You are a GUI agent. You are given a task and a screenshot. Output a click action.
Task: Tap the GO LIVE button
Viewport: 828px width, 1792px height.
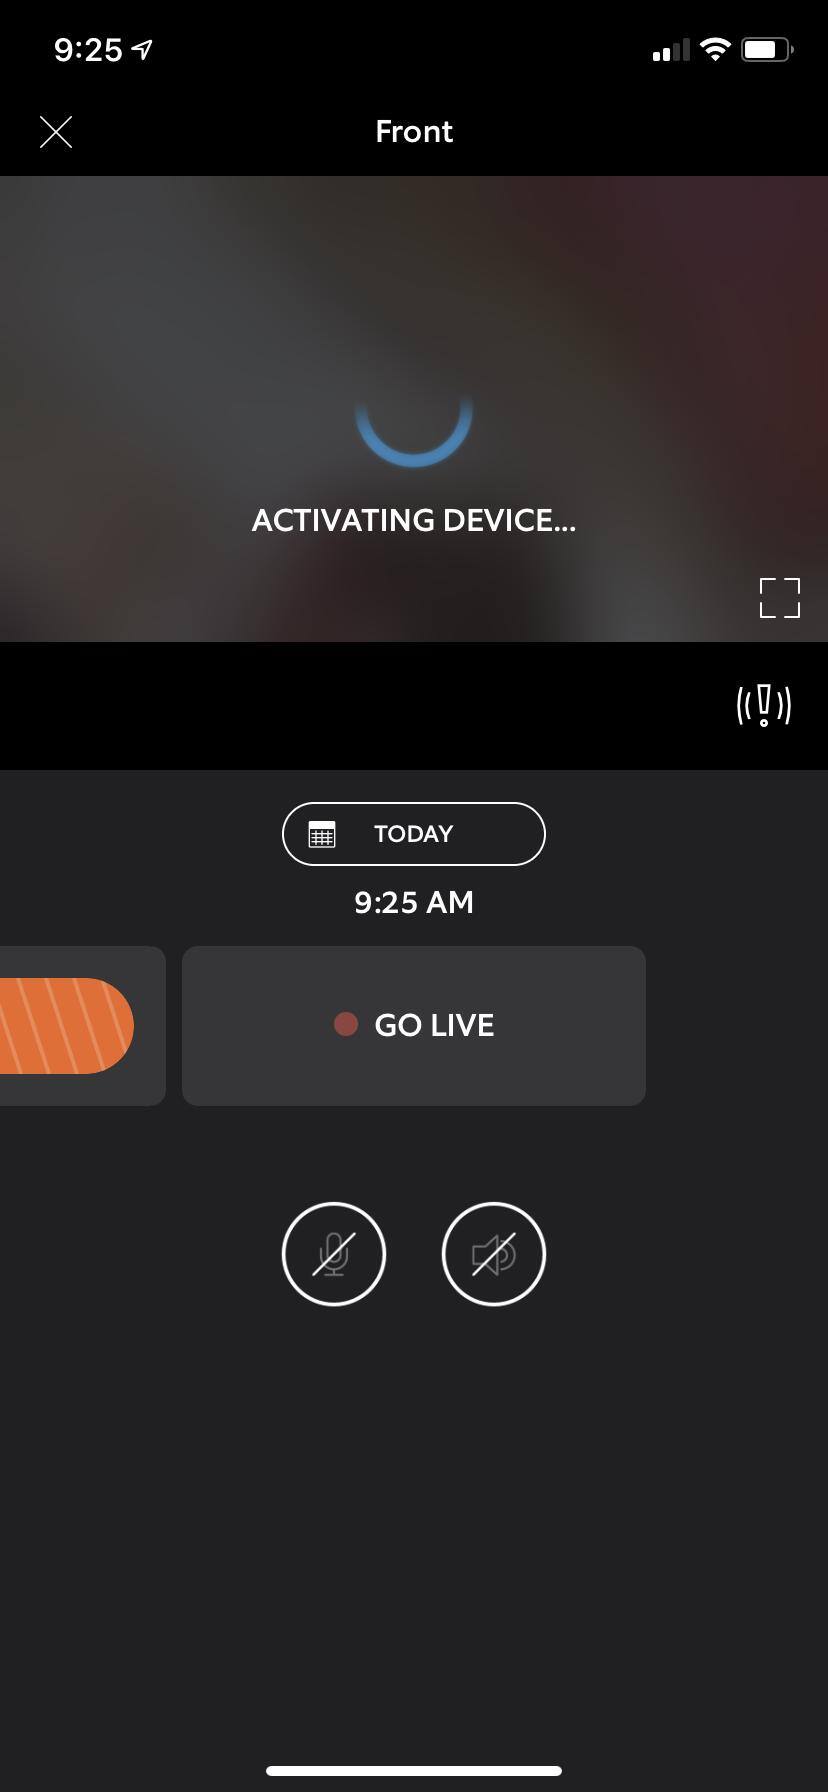click(x=414, y=1026)
